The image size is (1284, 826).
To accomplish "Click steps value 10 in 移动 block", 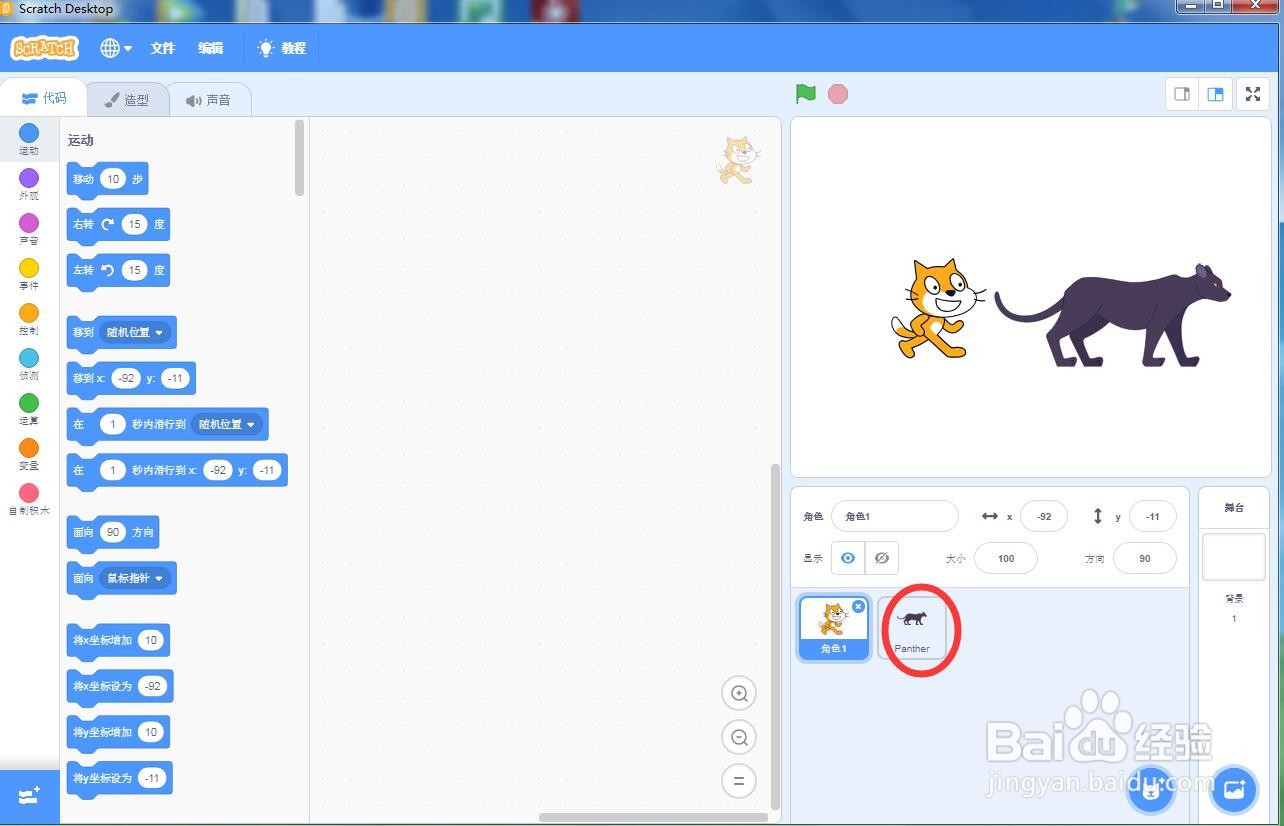I will (113, 179).
